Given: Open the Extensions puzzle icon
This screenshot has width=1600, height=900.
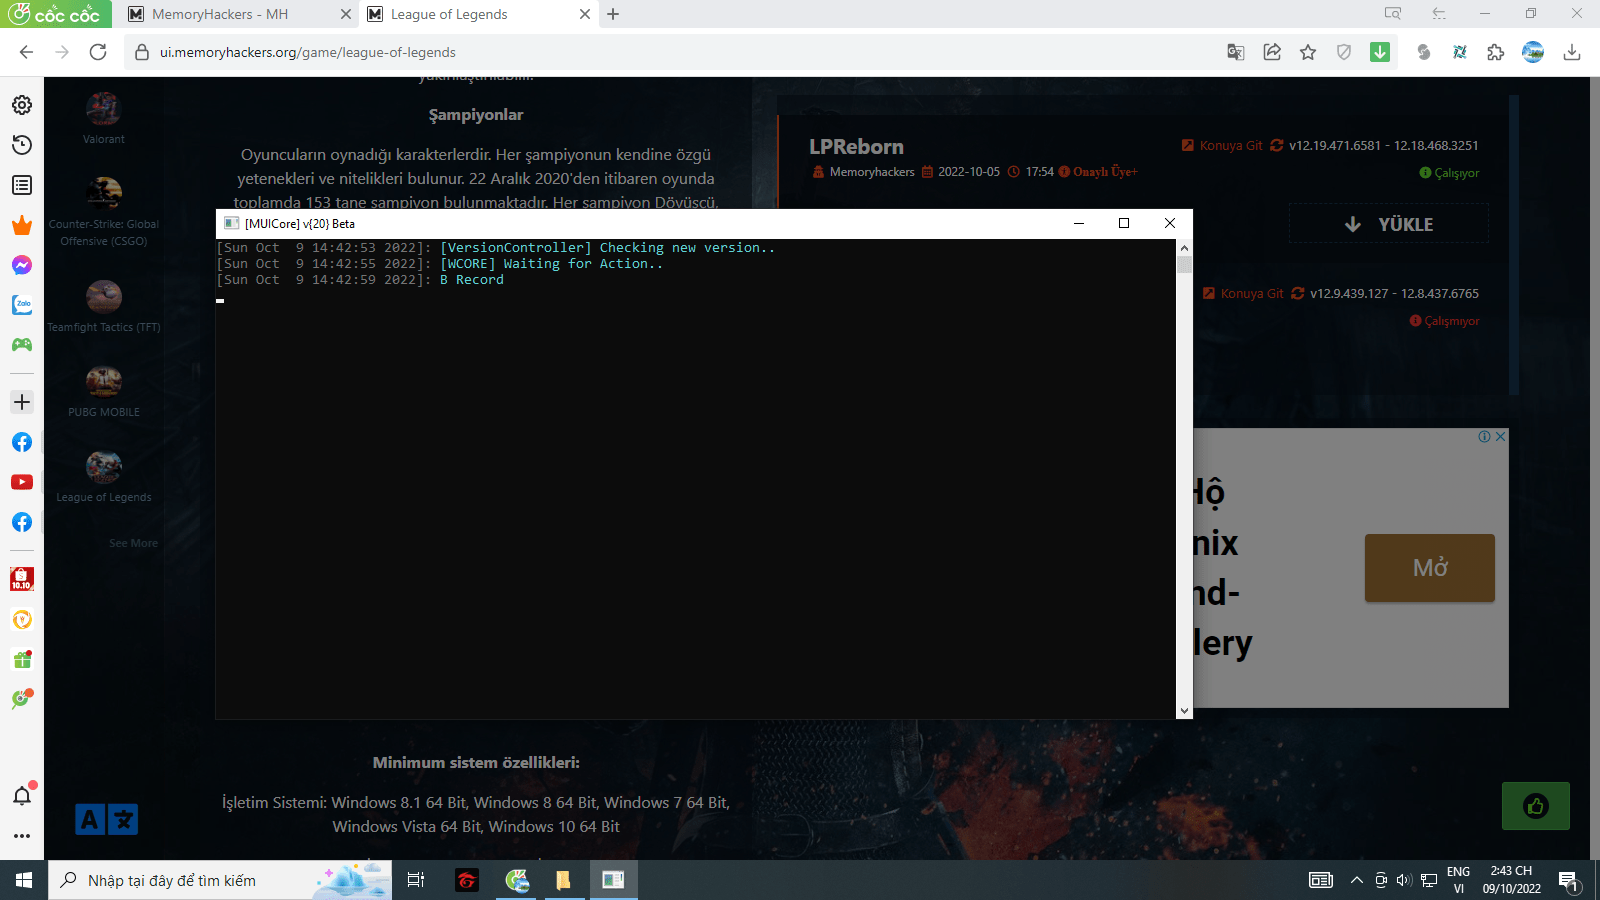Looking at the screenshot, I should (1496, 52).
